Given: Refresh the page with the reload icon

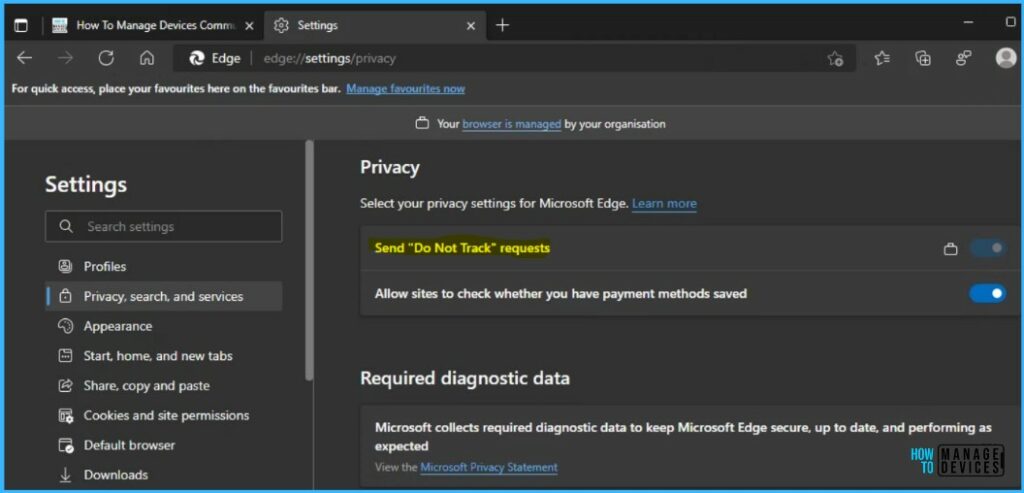Looking at the screenshot, I should coord(106,58).
